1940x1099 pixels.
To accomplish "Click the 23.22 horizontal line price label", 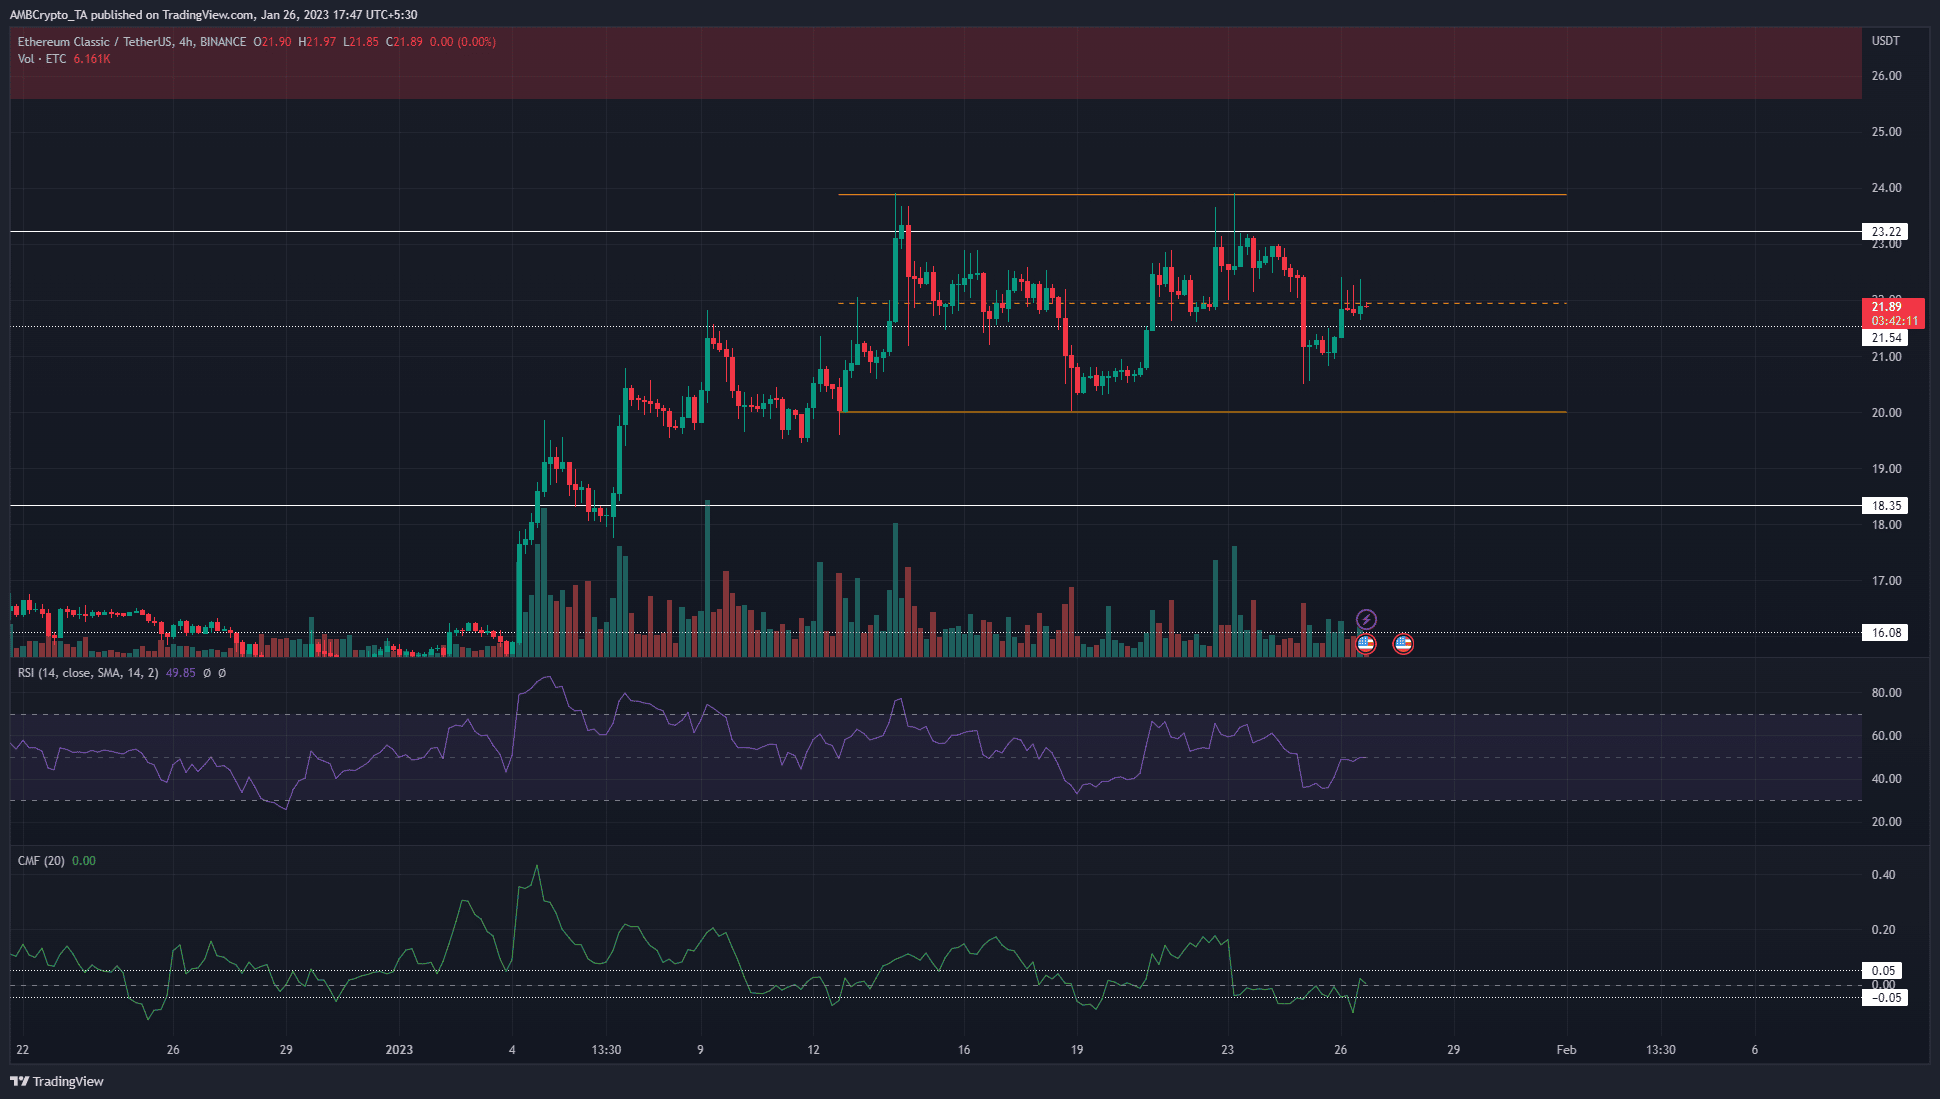I will coord(1885,232).
